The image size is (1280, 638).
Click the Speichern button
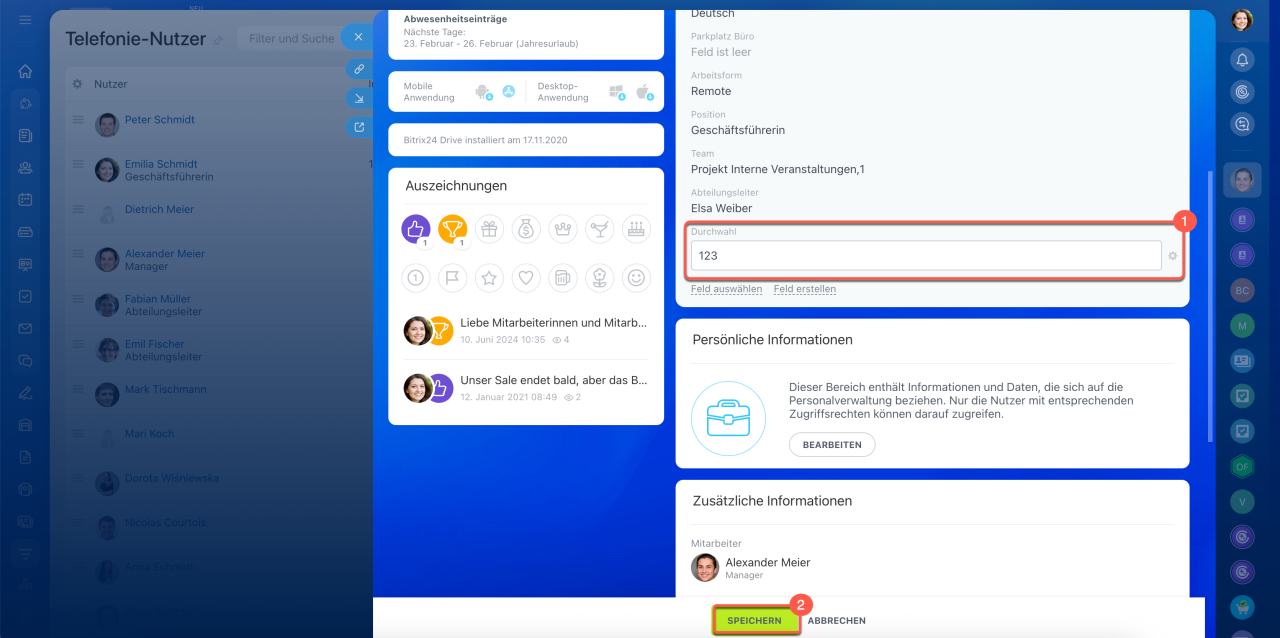coord(755,620)
